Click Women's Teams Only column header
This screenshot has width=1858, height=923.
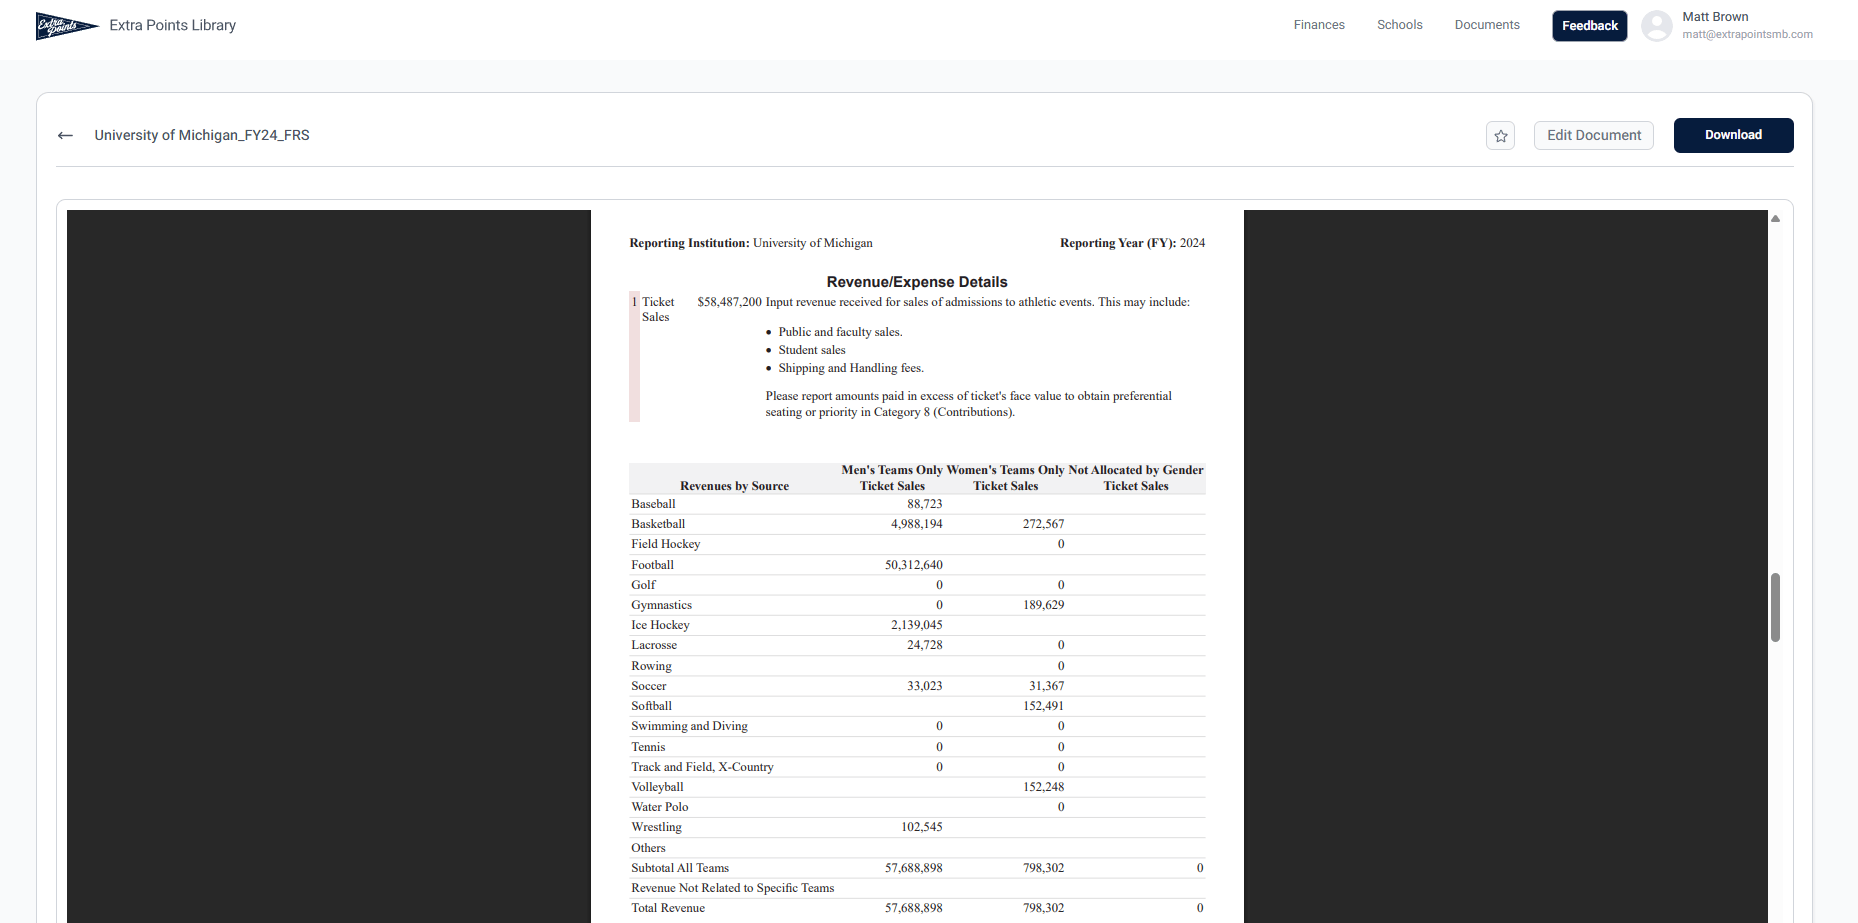pyautogui.click(x=1005, y=470)
